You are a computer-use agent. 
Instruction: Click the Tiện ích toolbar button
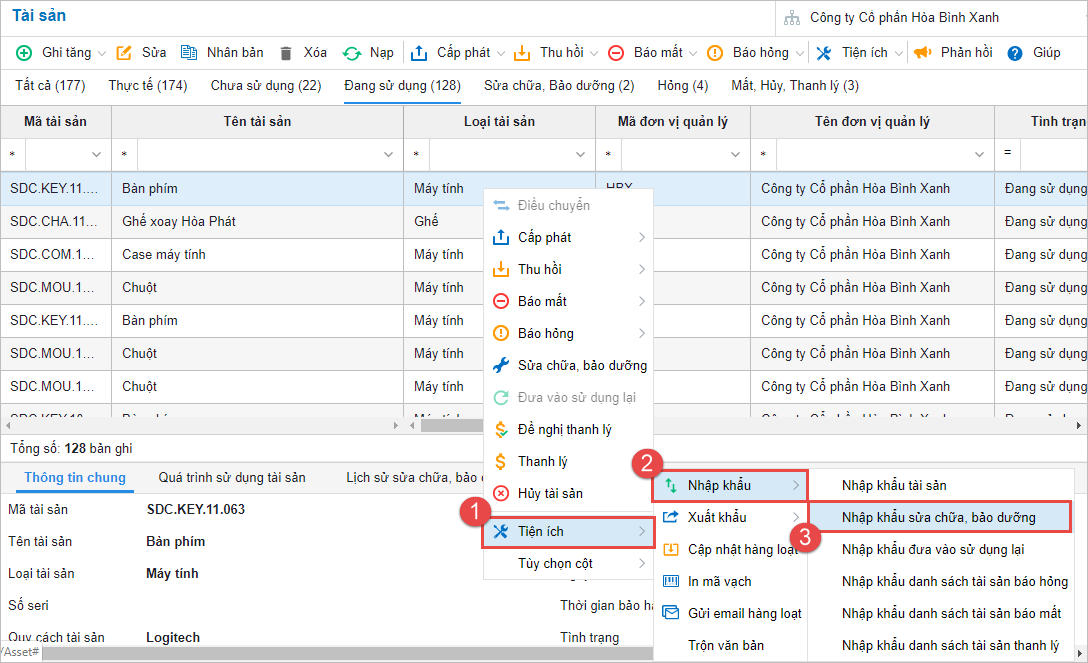pos(856,53)
